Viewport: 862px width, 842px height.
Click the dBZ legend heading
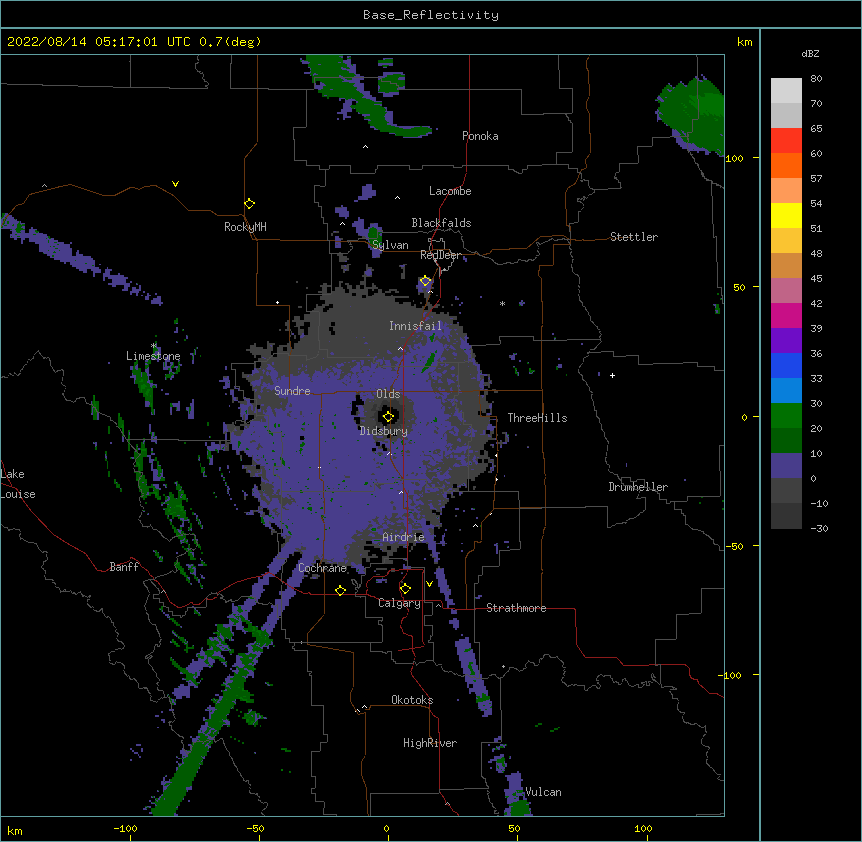810,53
